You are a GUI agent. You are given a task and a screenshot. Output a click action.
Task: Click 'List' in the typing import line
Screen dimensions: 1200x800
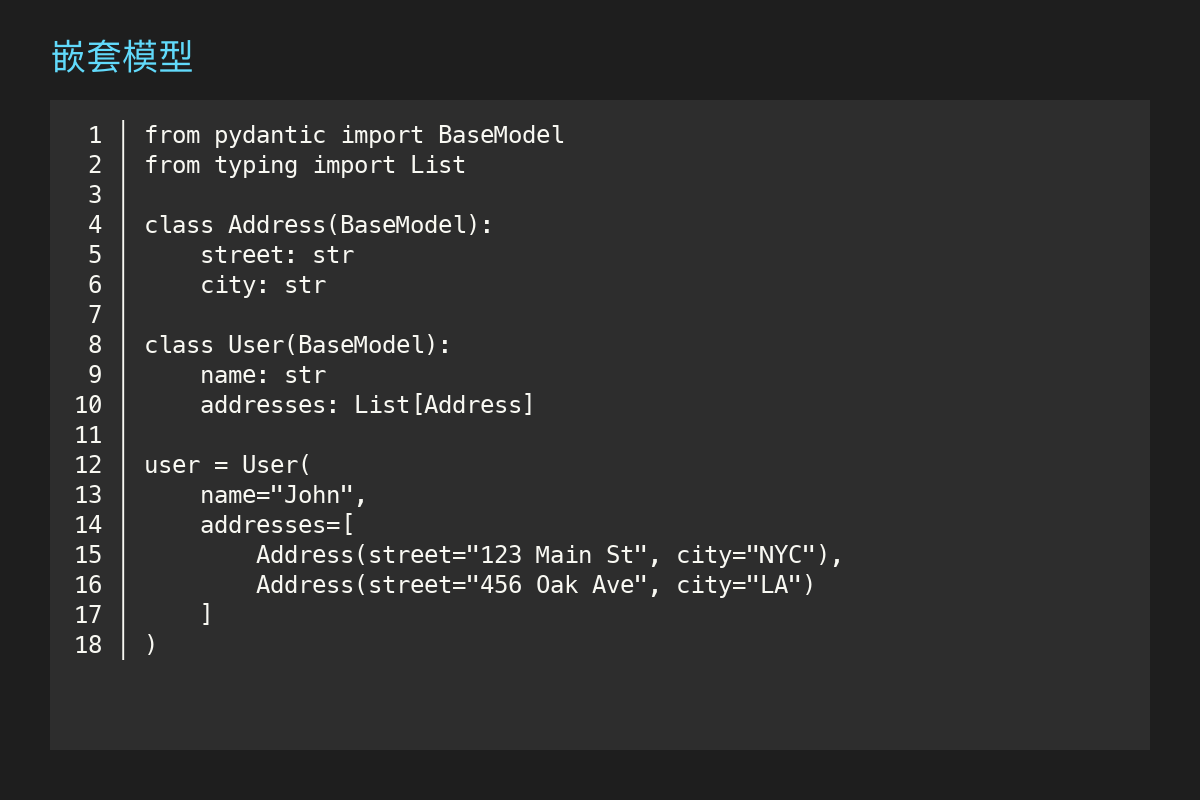tap(438, 165)
